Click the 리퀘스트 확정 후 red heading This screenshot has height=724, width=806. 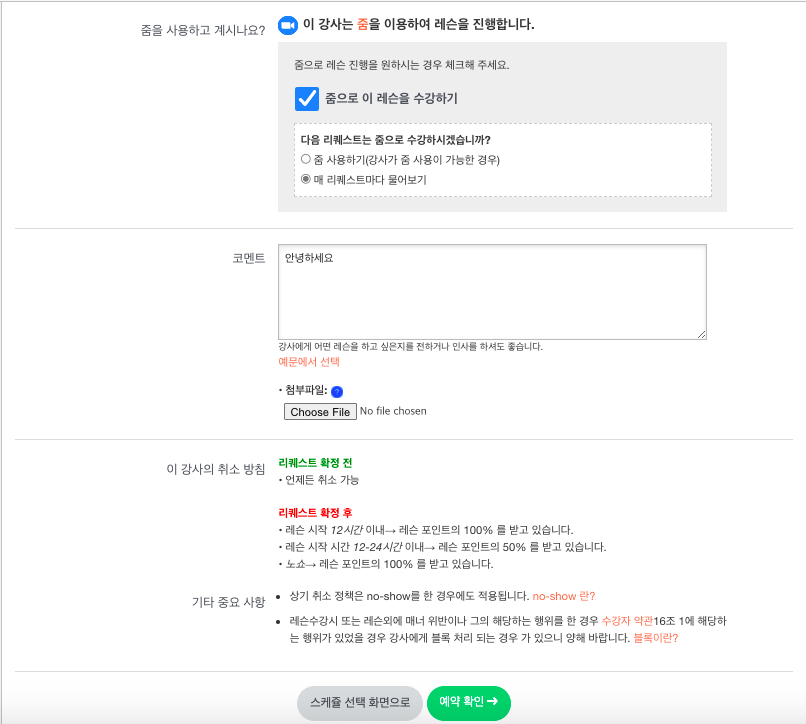[315, 513]
